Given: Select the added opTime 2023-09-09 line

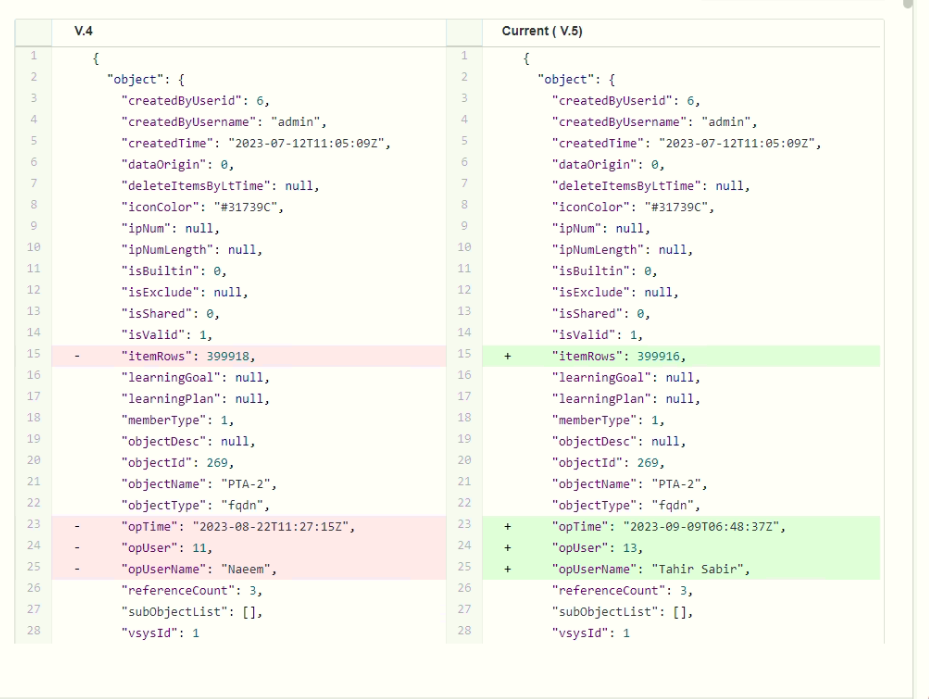Looking at the screenshot, I should click(x=668, y=526).
